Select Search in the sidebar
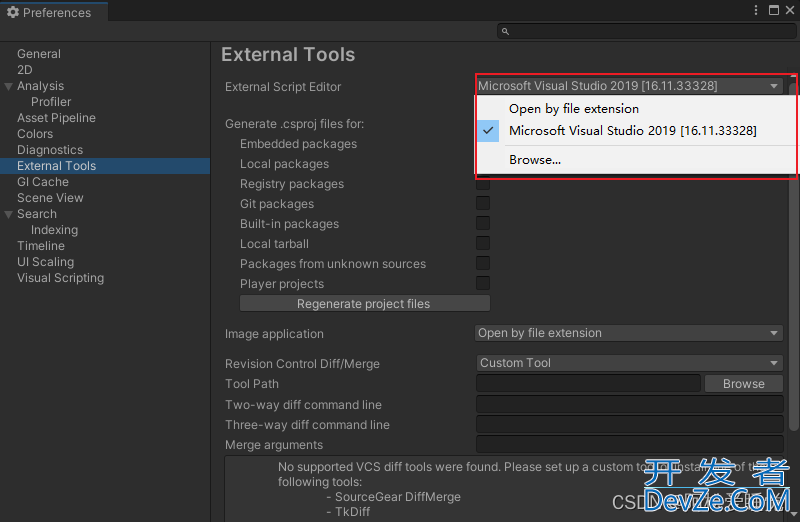The height and width of the screenshot is (522, 800). [x=37, y=214]
